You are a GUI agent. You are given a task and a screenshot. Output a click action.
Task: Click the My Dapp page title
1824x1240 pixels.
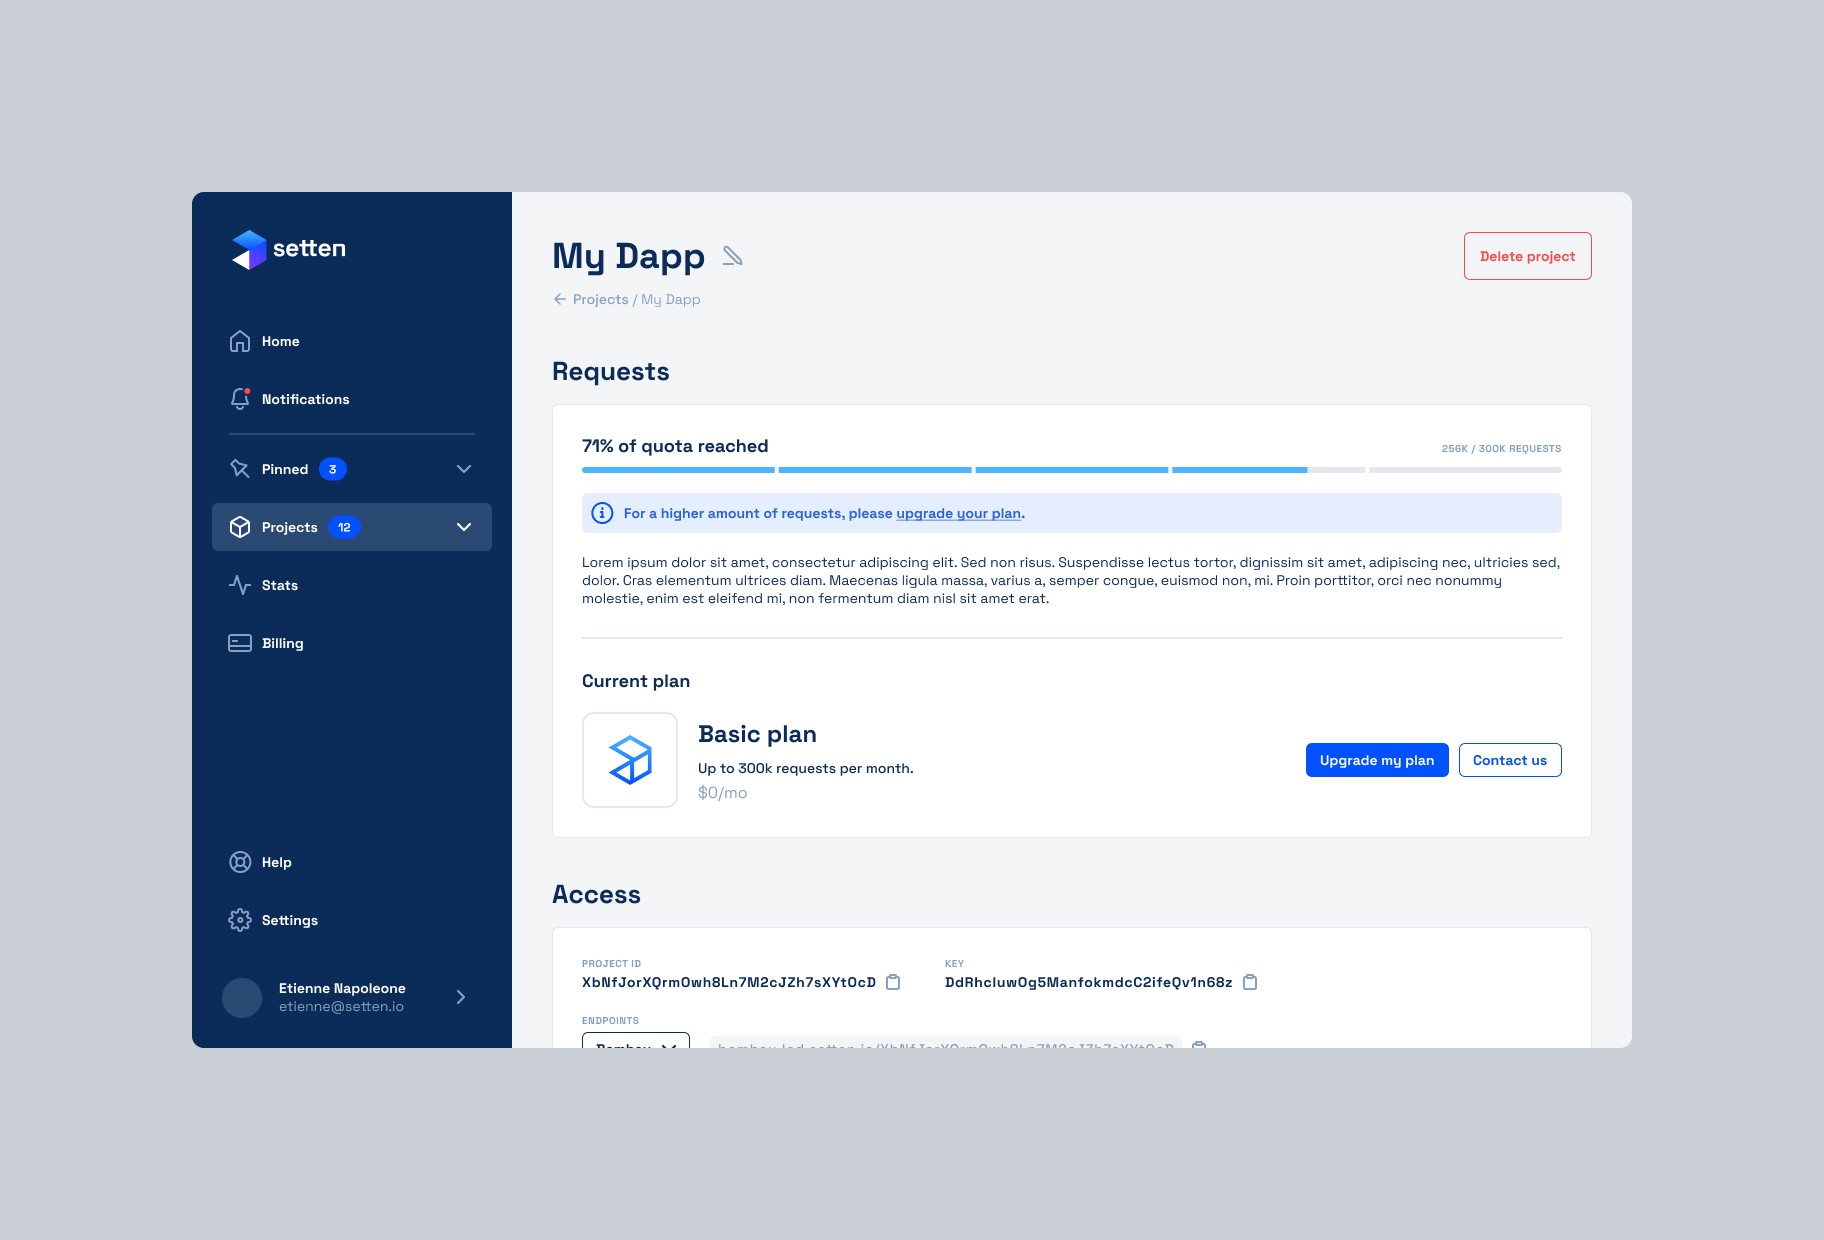(x=628, y=257)
